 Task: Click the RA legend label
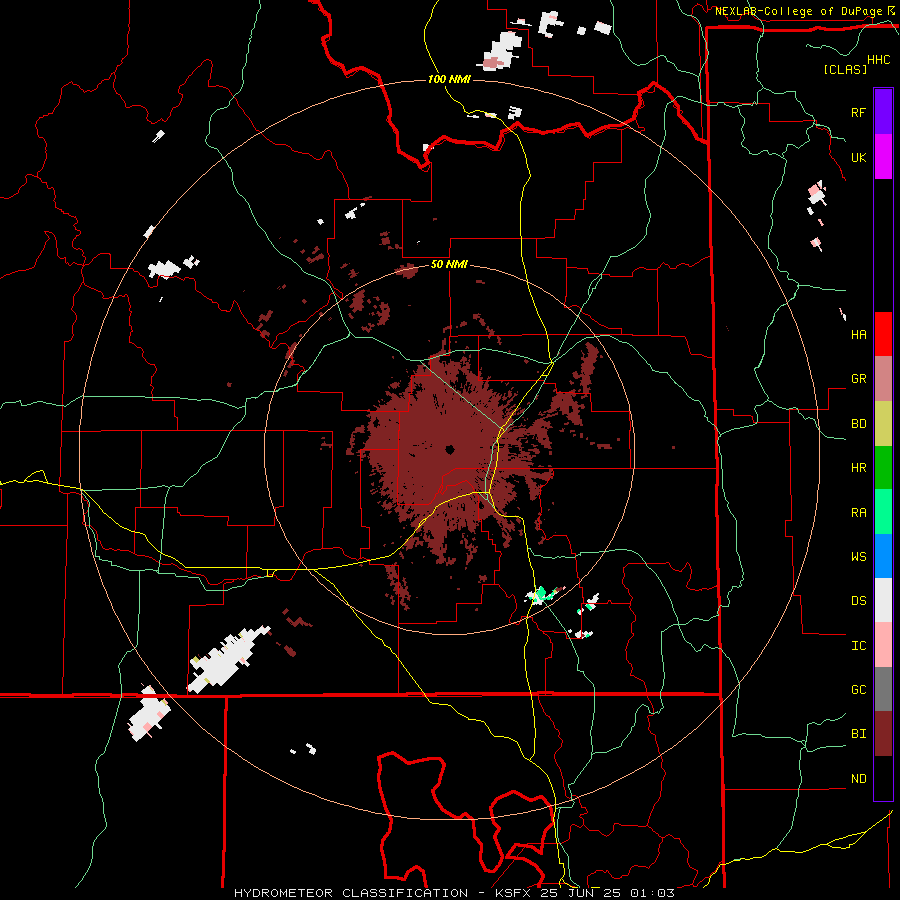tap(858, 513)
